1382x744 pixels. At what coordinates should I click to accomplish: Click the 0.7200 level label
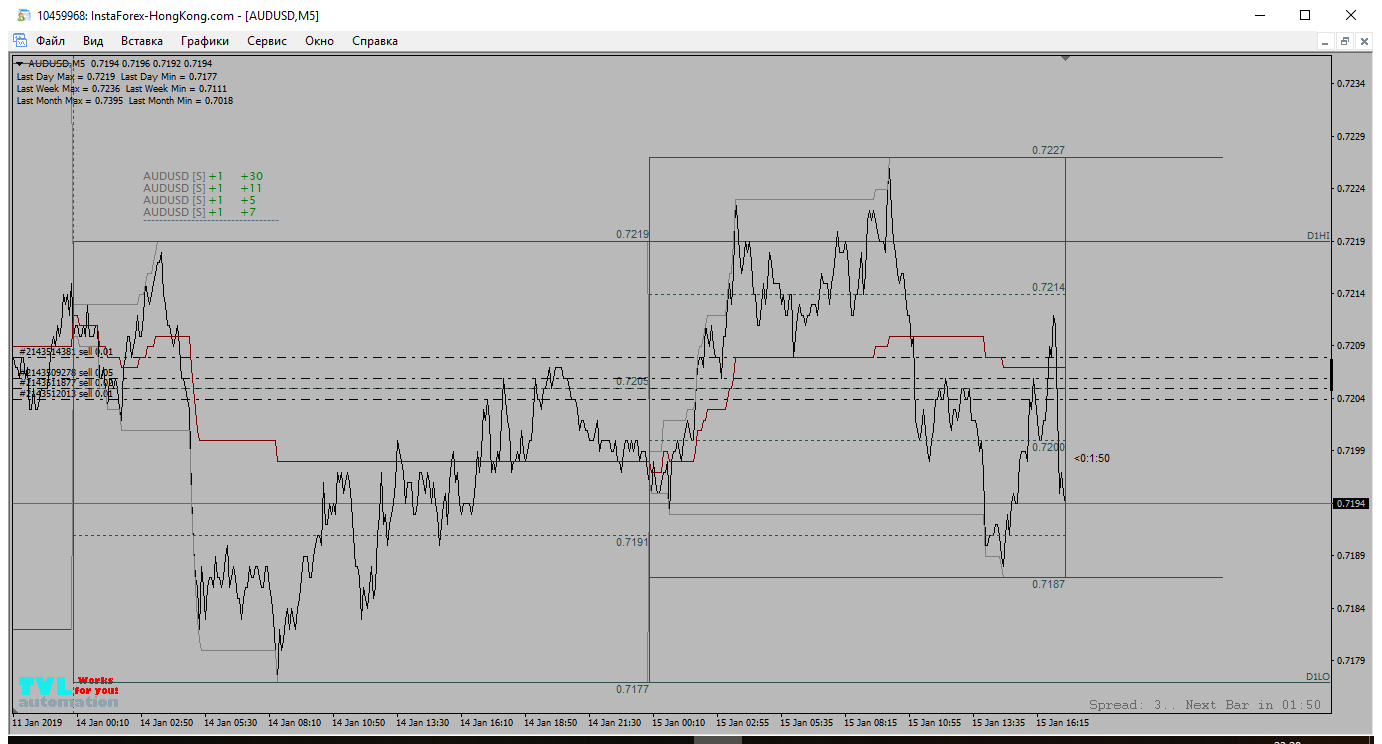(1048, 447)
